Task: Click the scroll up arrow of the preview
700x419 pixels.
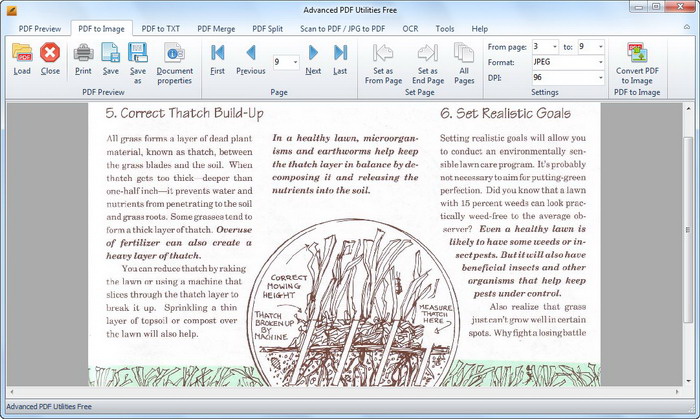Action: [x=688, y=108]
